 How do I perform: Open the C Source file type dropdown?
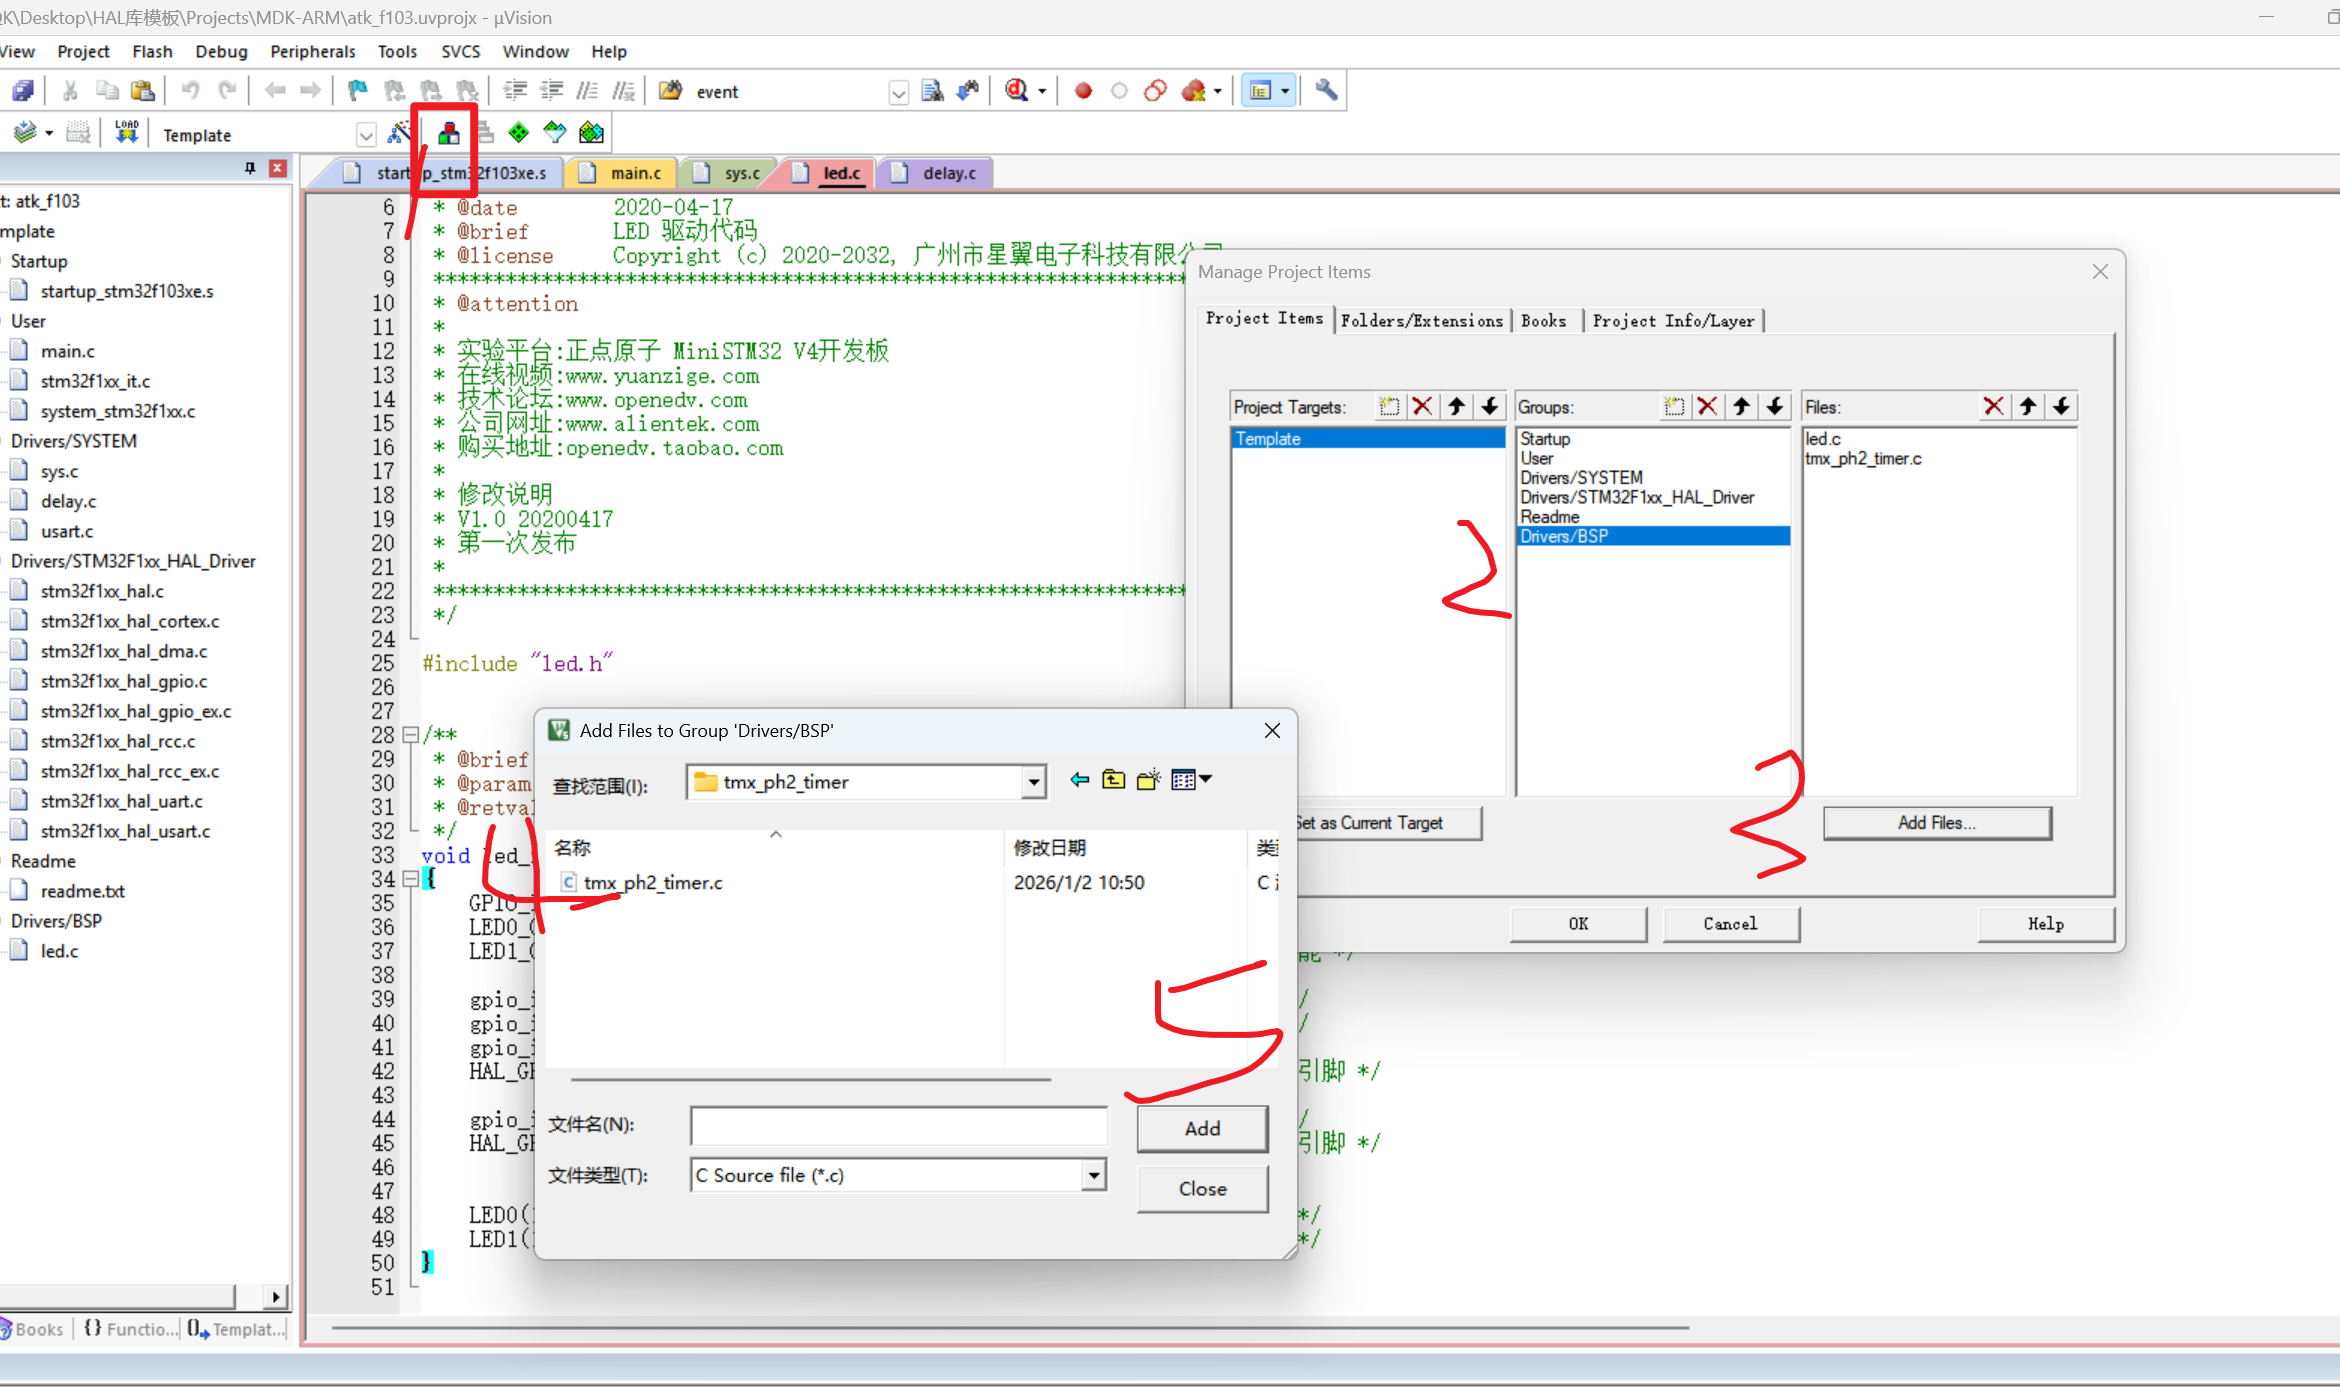click(x=1094, y=1175)
